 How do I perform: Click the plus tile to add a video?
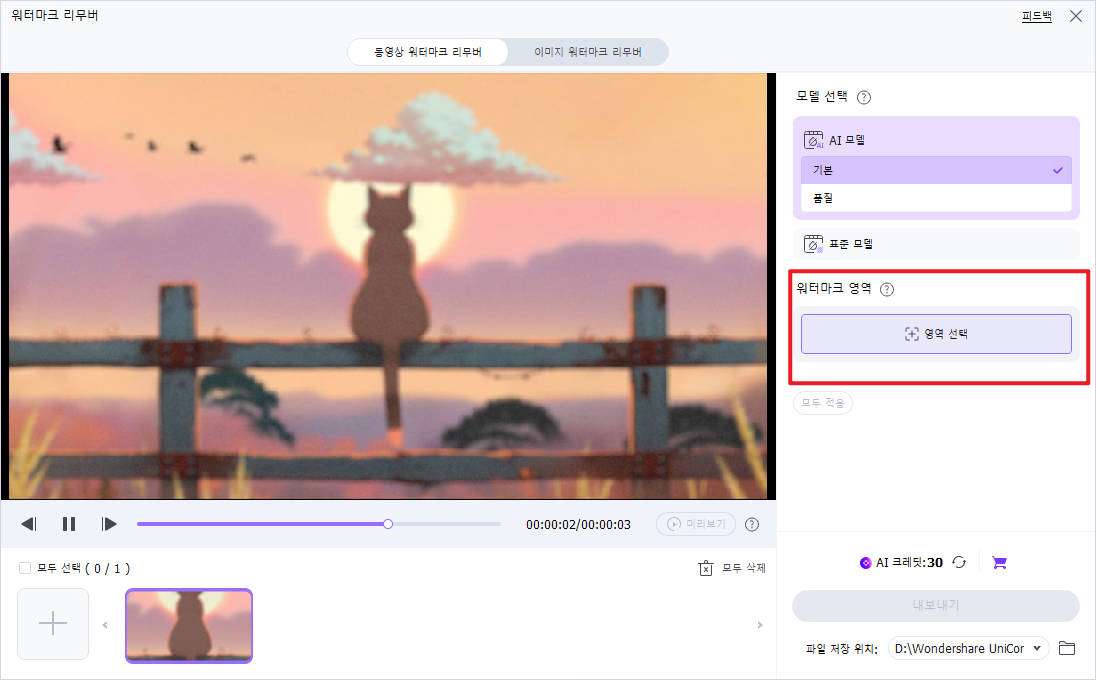point(53,623)
